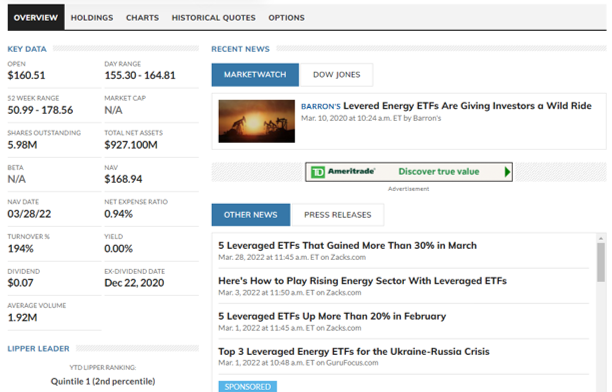Click the green arrow on the ad banner
Screen dimensions: 612x392
(x=507, y=172)
